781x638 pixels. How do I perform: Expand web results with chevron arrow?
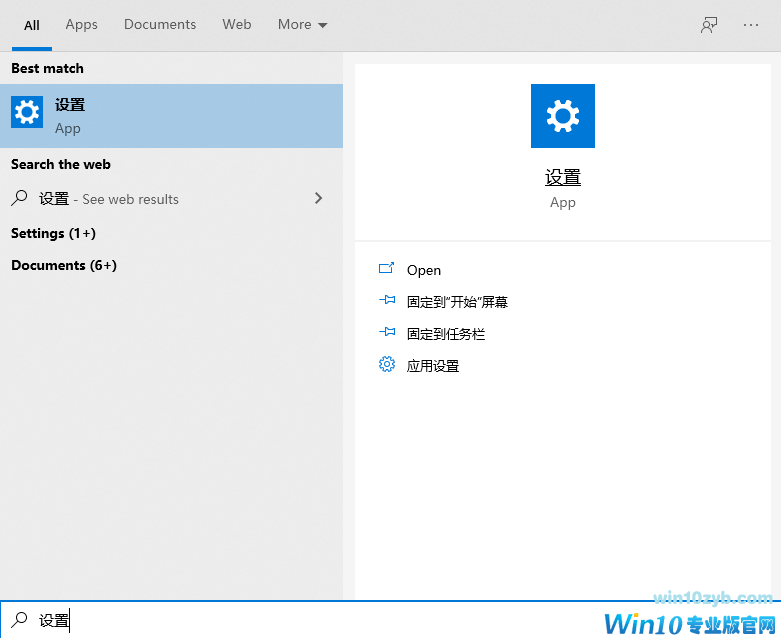(x=319, y=198)
